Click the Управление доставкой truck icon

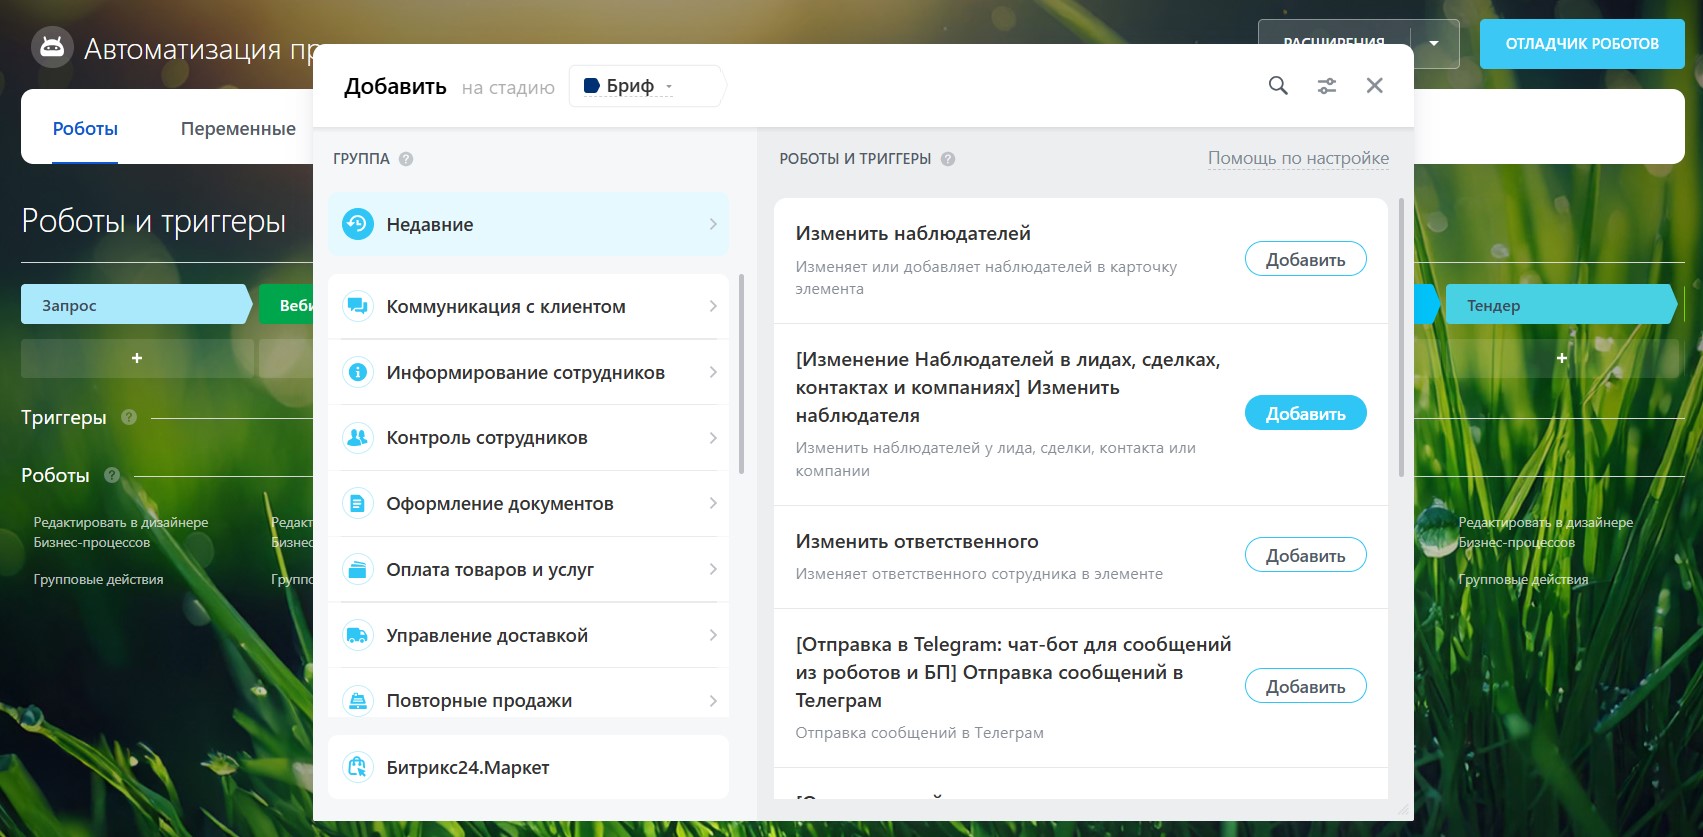(357, 635)
